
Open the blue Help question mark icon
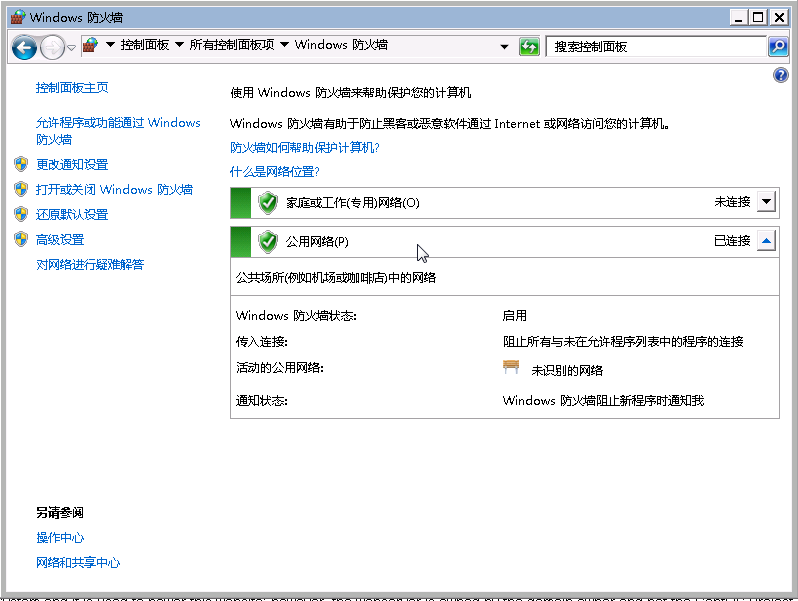(780, 75)
